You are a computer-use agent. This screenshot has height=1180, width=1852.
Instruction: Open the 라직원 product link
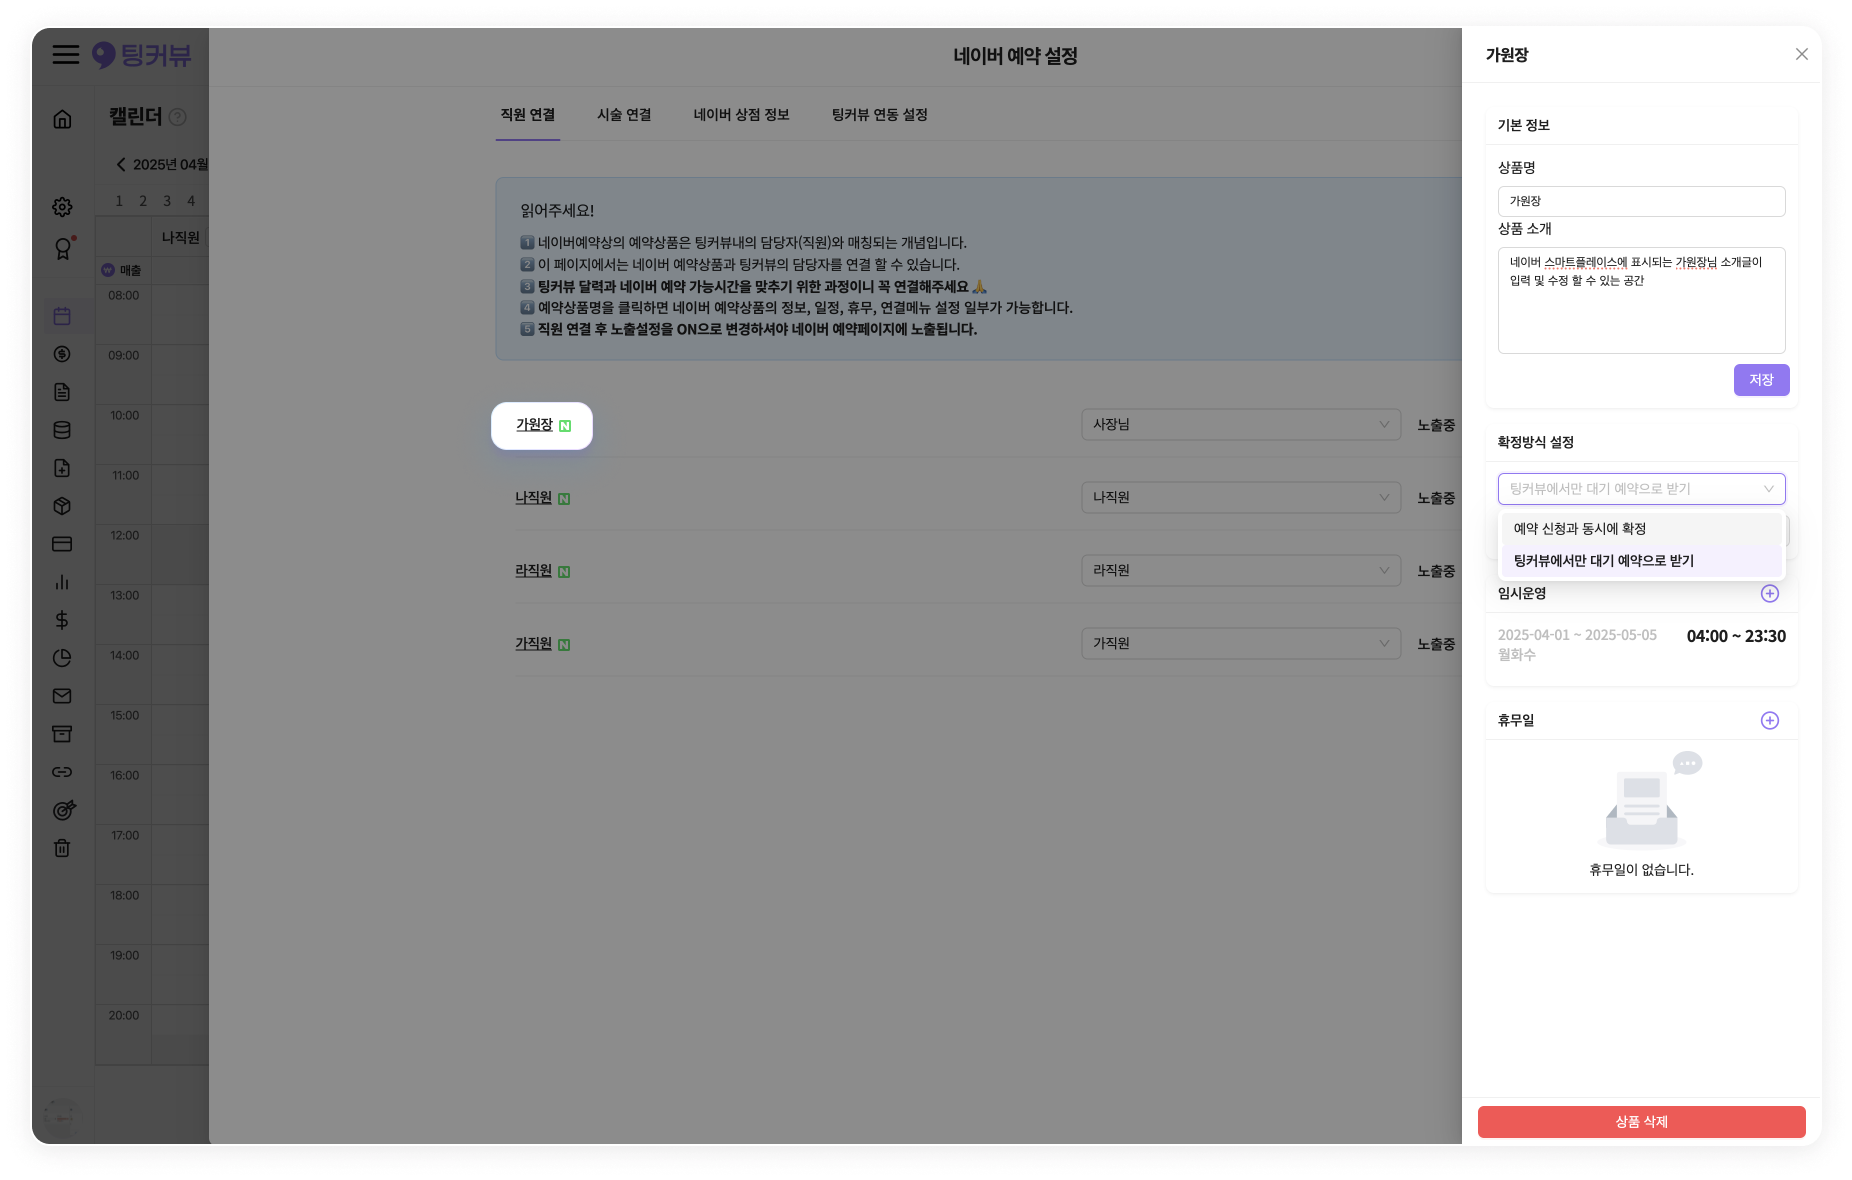(x=533, y=571)
